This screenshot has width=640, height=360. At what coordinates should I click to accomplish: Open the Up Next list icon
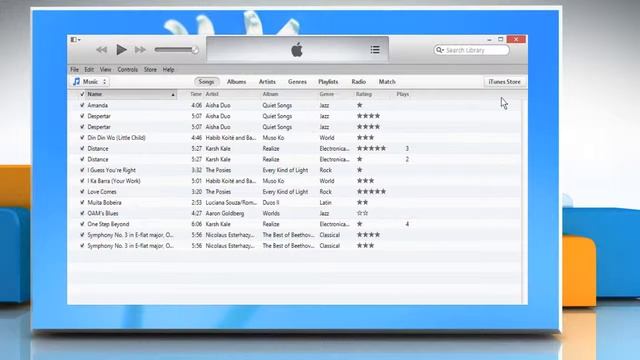click(x=375, y=50)
